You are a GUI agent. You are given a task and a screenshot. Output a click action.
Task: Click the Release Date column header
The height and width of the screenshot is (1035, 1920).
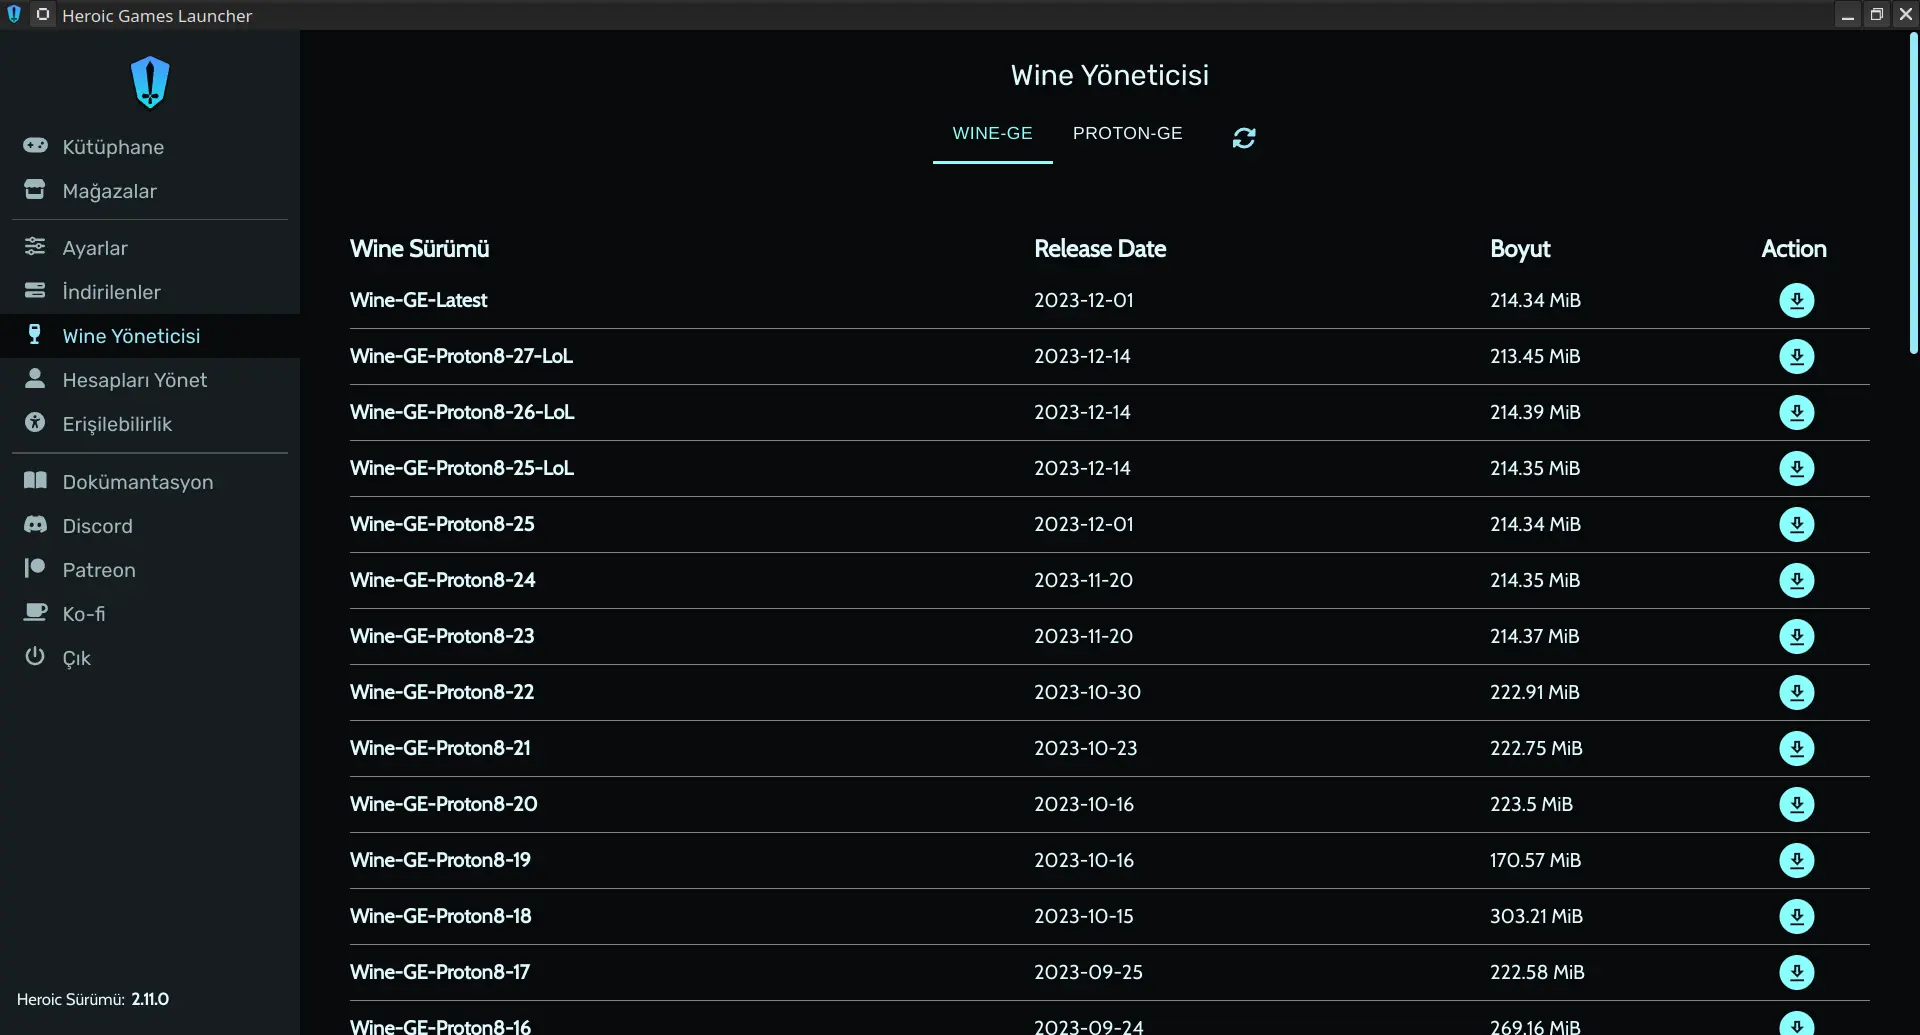1100,249
